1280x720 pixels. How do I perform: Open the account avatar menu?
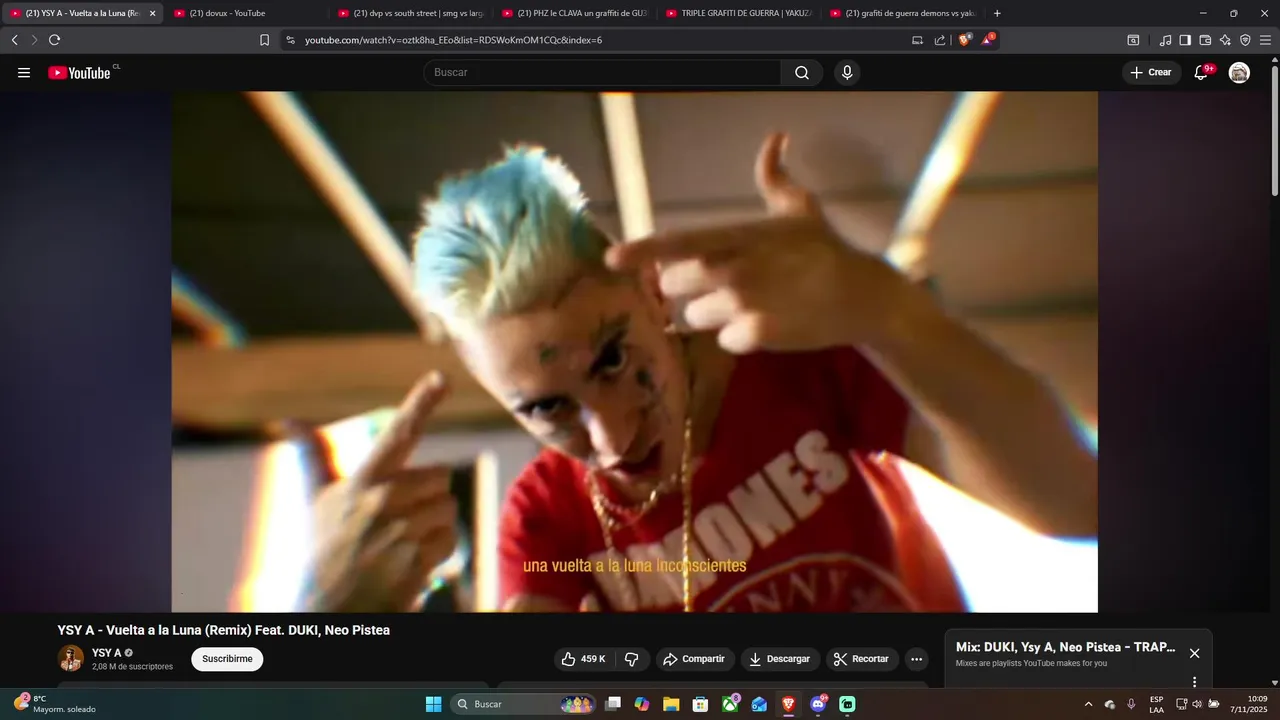pyautogui.click(x=1239, y=72)
